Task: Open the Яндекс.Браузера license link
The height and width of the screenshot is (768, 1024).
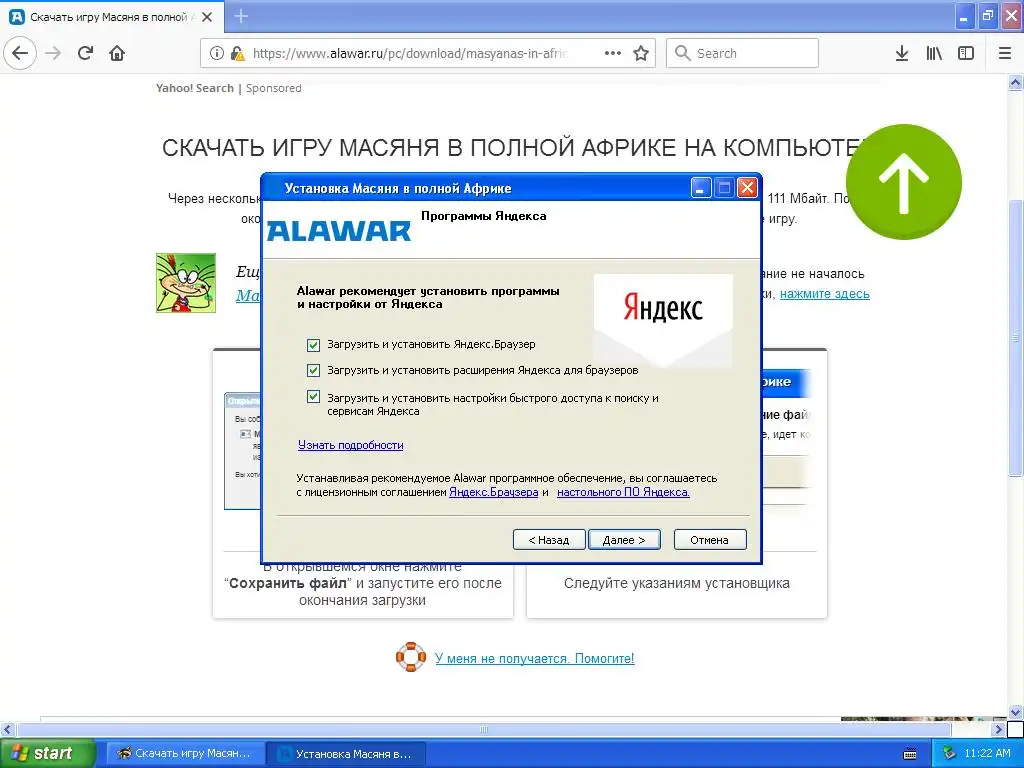Action: tap(494, 492)
